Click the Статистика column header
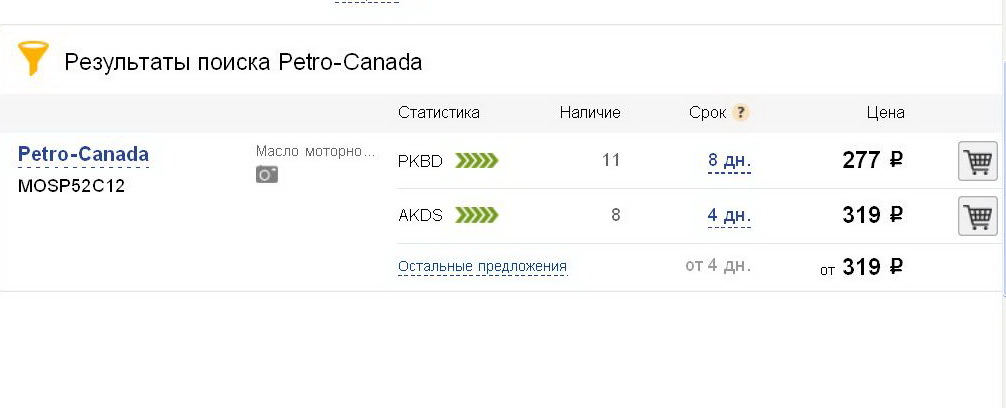Image resolution: width=1006 pixels, height=408 pixels. click(439, 113)
